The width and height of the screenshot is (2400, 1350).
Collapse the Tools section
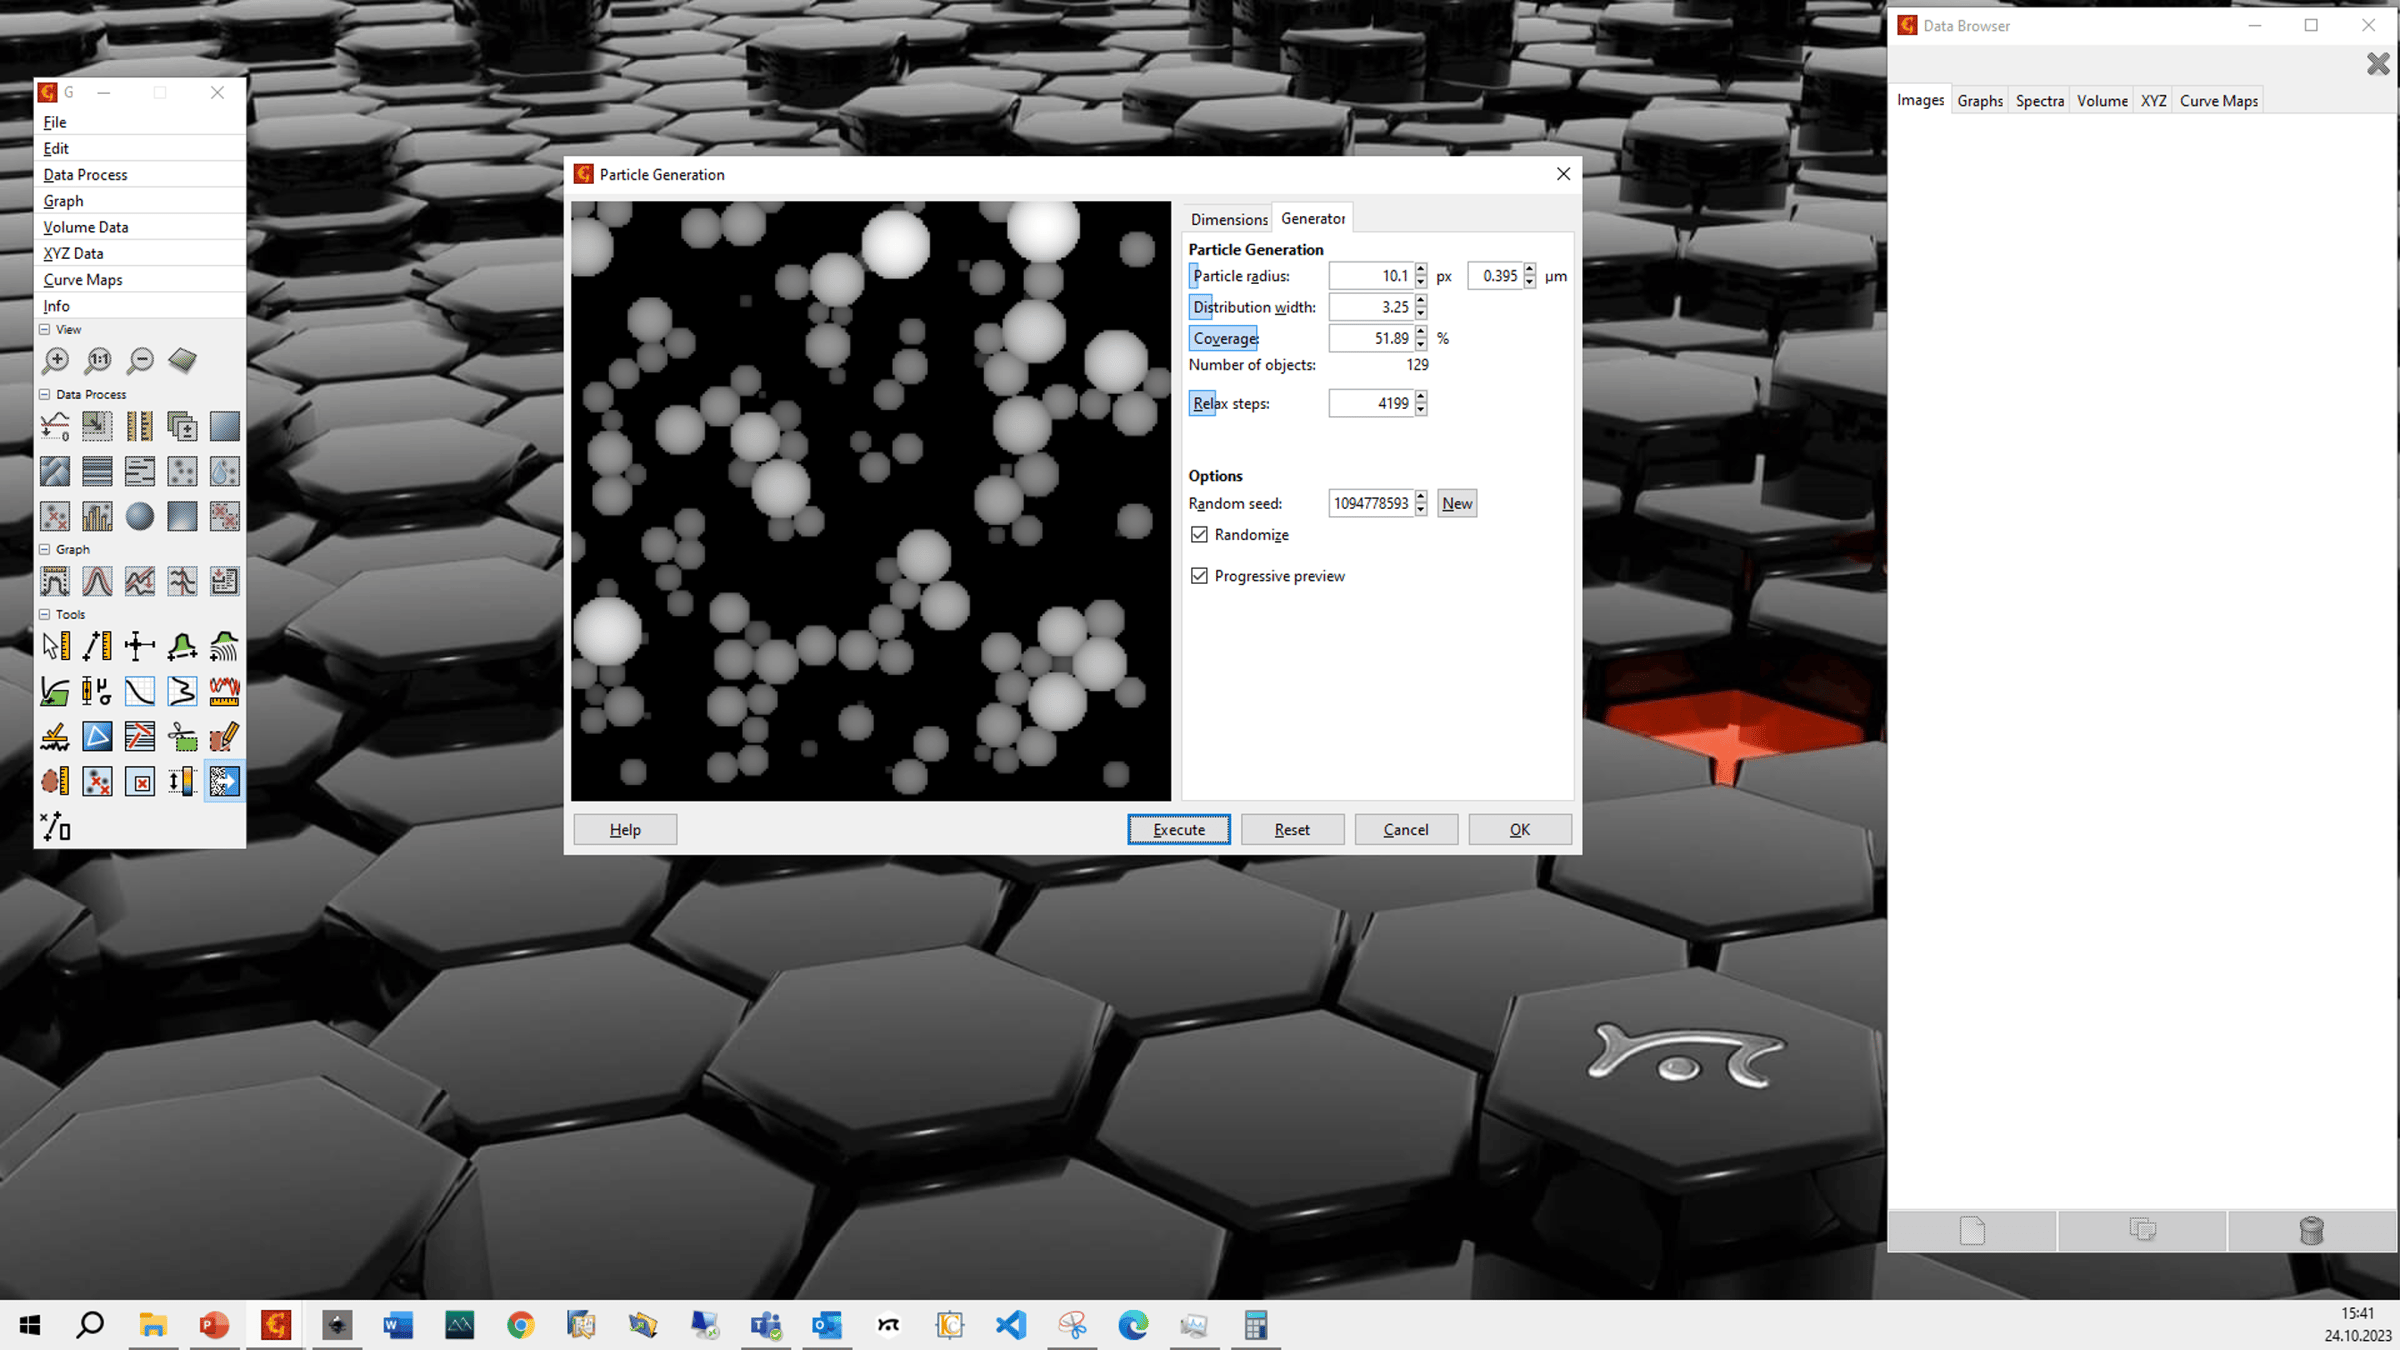tap(44, 613)
